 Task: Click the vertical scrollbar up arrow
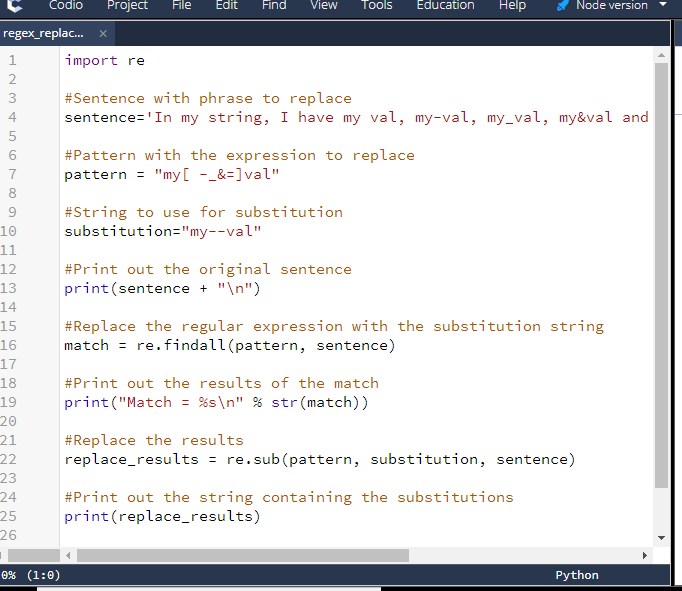click(x=661, y=55)
